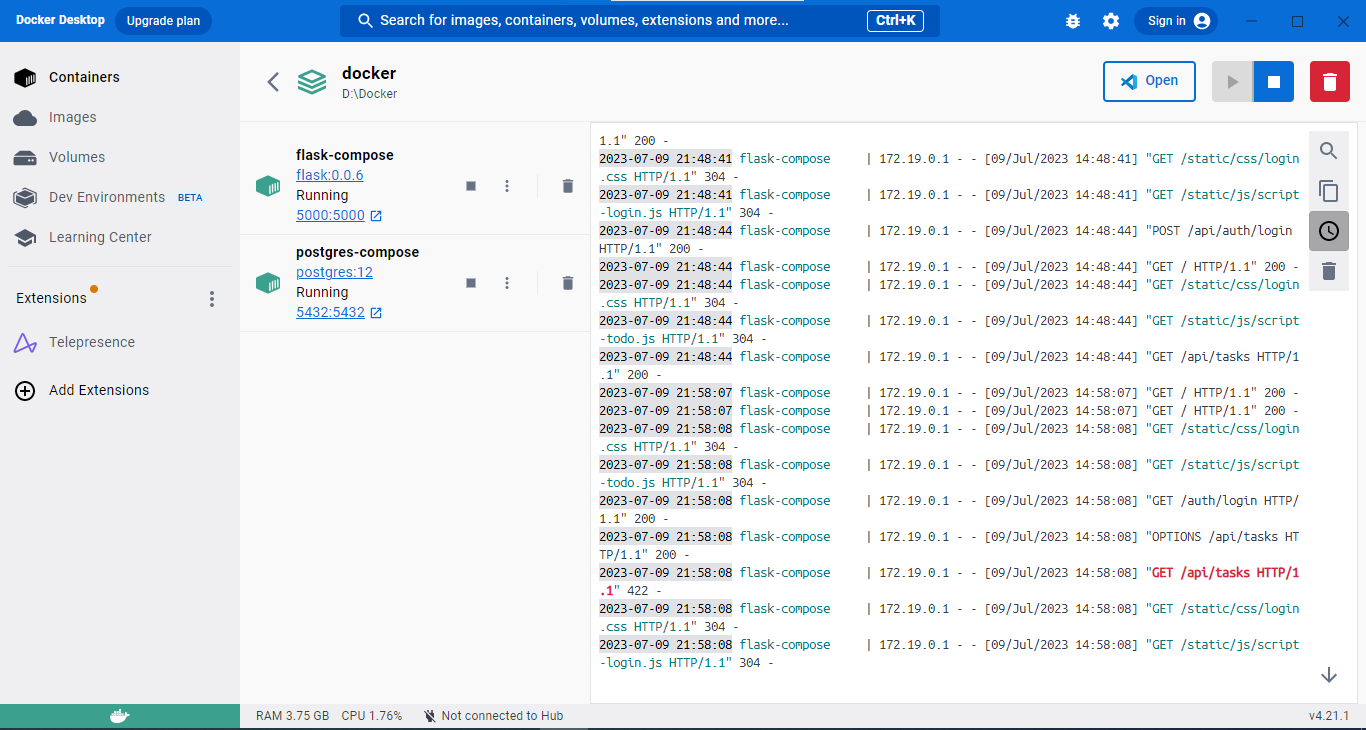The height and width of the screenshot is (730, 1366).
Task: Open Docker Desktop settings gear
Action: (1111, 20)
